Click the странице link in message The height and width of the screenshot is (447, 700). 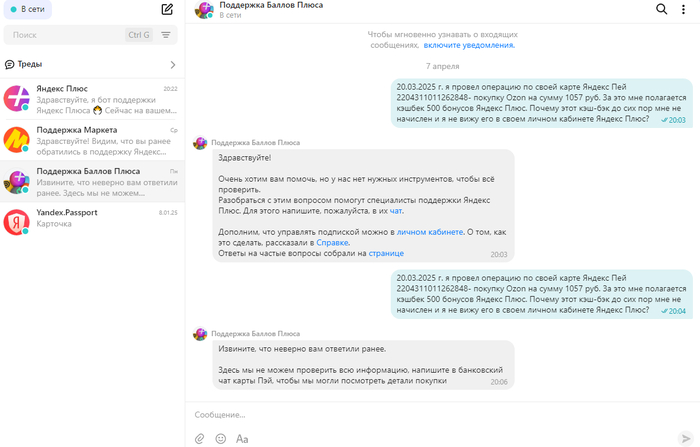coord(386,254)
